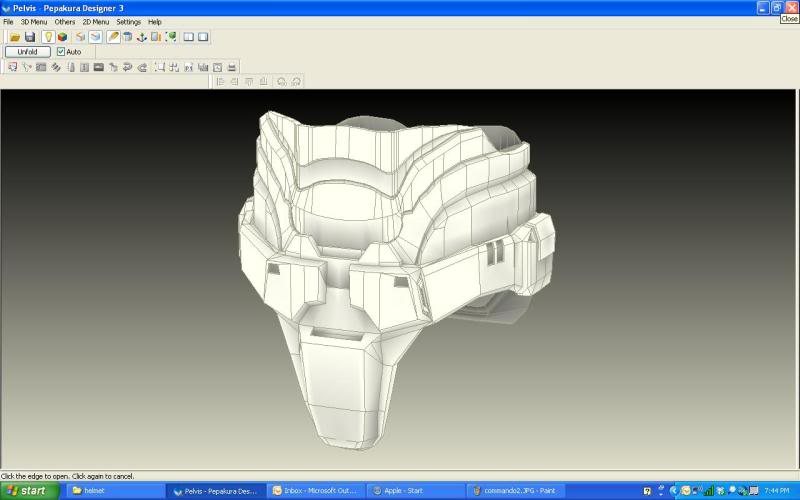Toggle the lightbulb lighting icon
This screenshot has height=500, width=800.
pos(48,37)
